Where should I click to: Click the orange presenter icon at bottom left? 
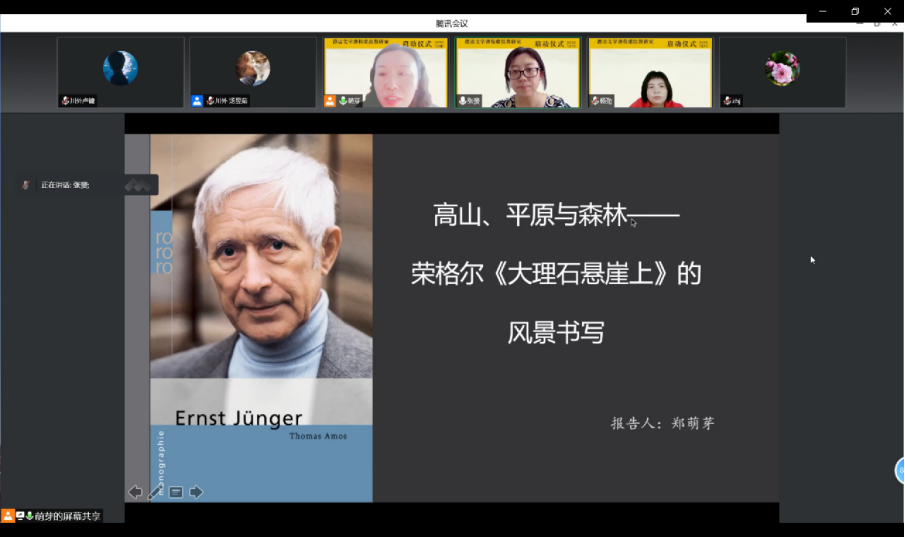pos(8,516)
